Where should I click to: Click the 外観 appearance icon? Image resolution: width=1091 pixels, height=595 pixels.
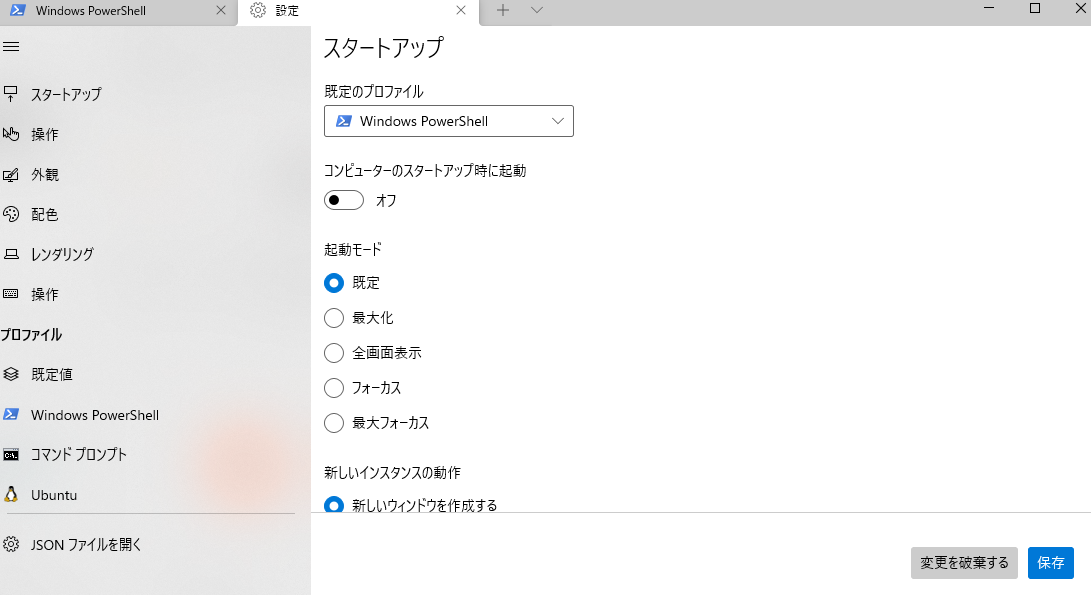click(10, 174)
